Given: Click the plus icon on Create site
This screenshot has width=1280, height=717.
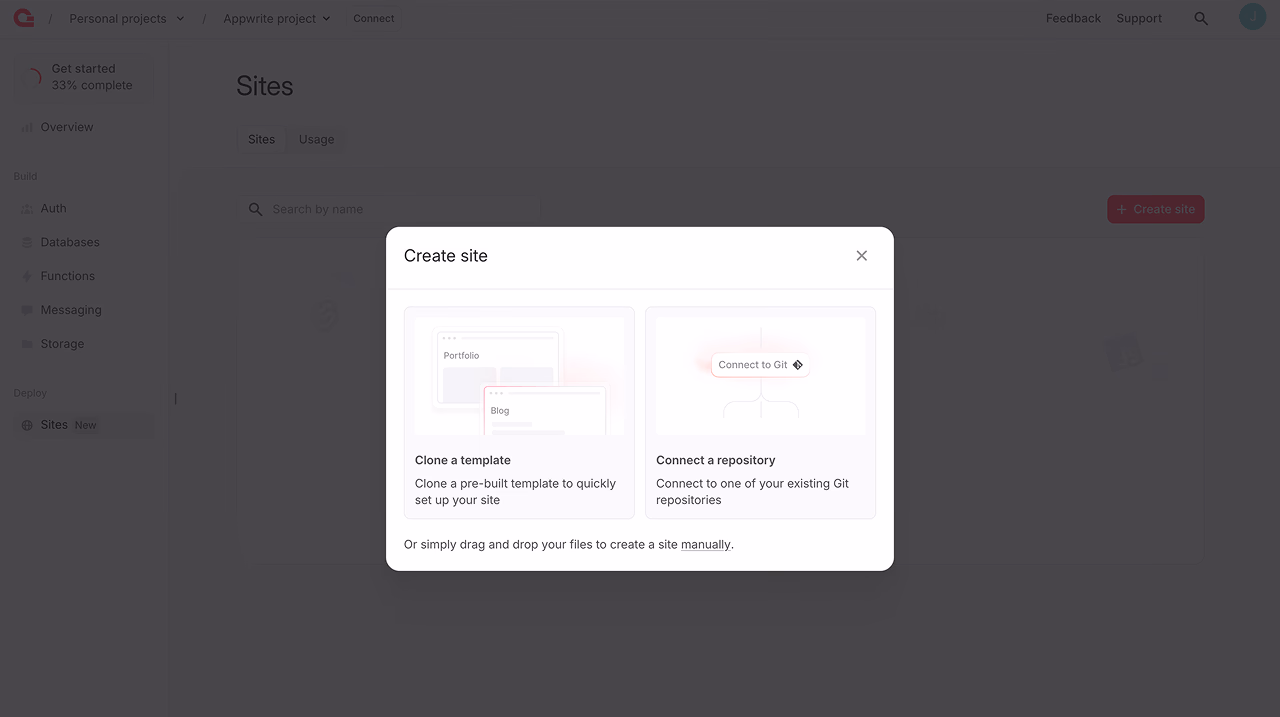Looking at the screenshot, I should pyautogui.click(x=1122, y=209).
